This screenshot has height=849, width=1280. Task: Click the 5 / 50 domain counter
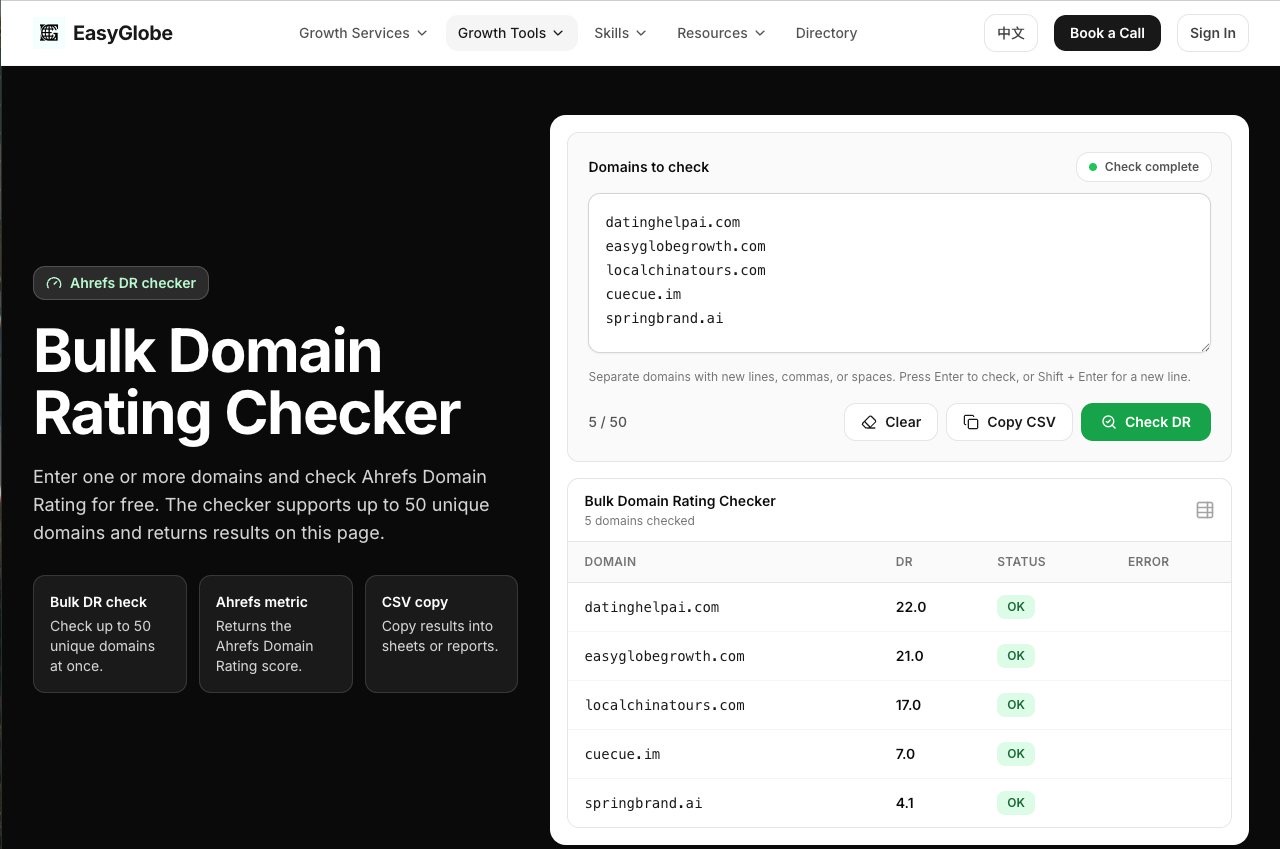pyautogui.click(x=608, y=422)
